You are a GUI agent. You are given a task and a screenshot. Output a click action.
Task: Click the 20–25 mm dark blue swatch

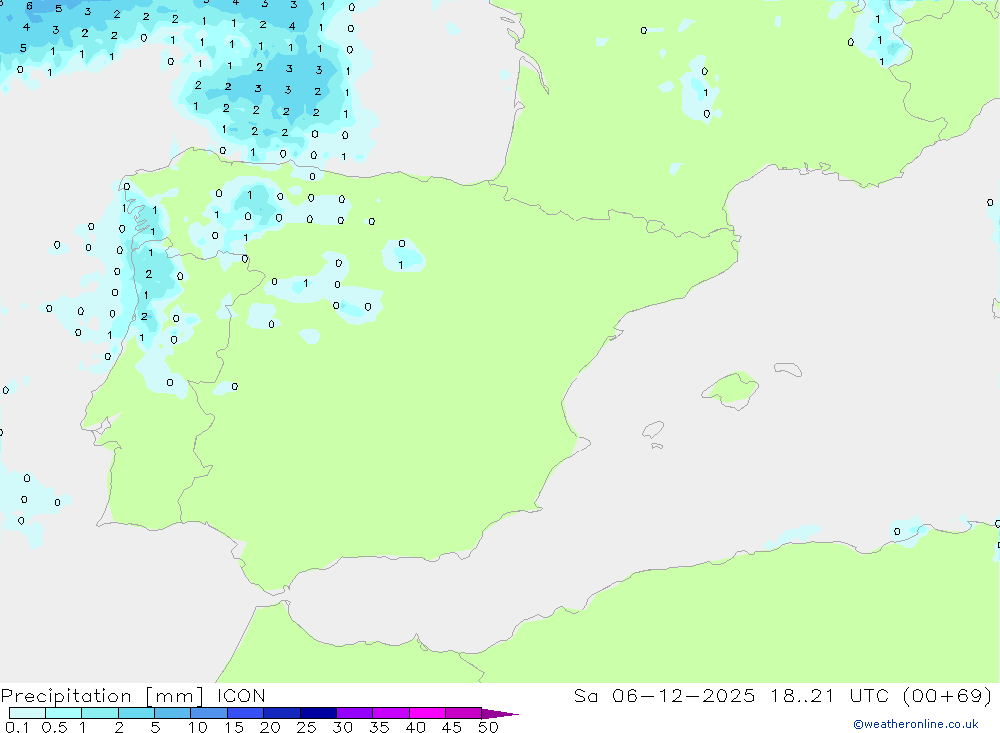[282, 713]
